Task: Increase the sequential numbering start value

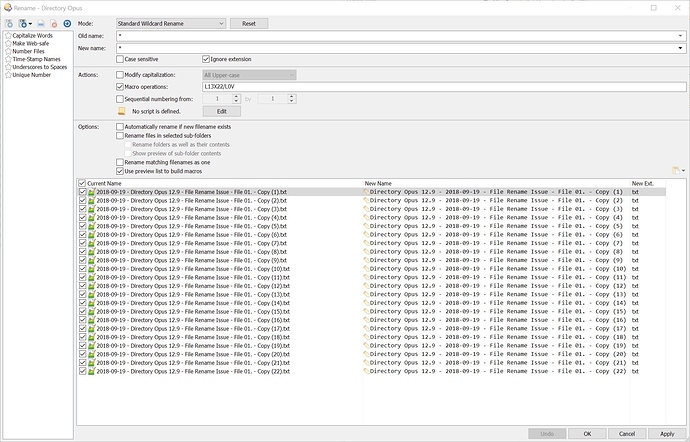Action: pos(236,96)
